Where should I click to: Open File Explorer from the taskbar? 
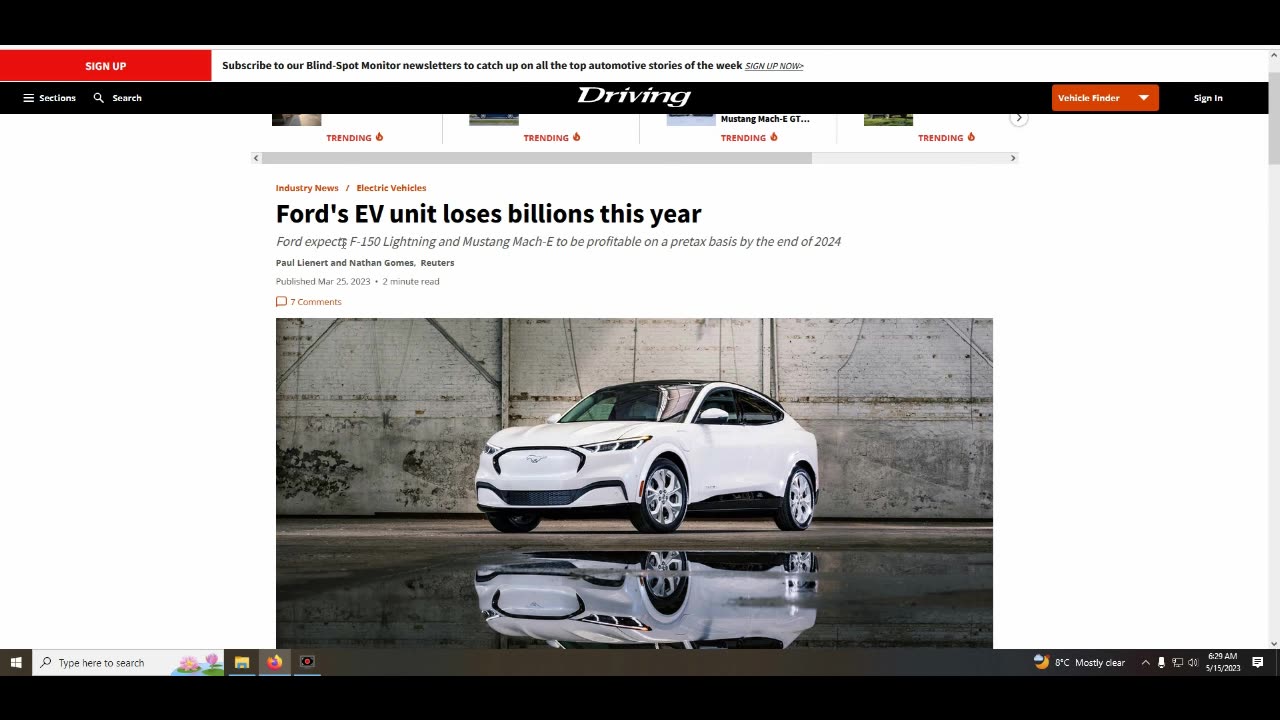[x=242, y=662]
